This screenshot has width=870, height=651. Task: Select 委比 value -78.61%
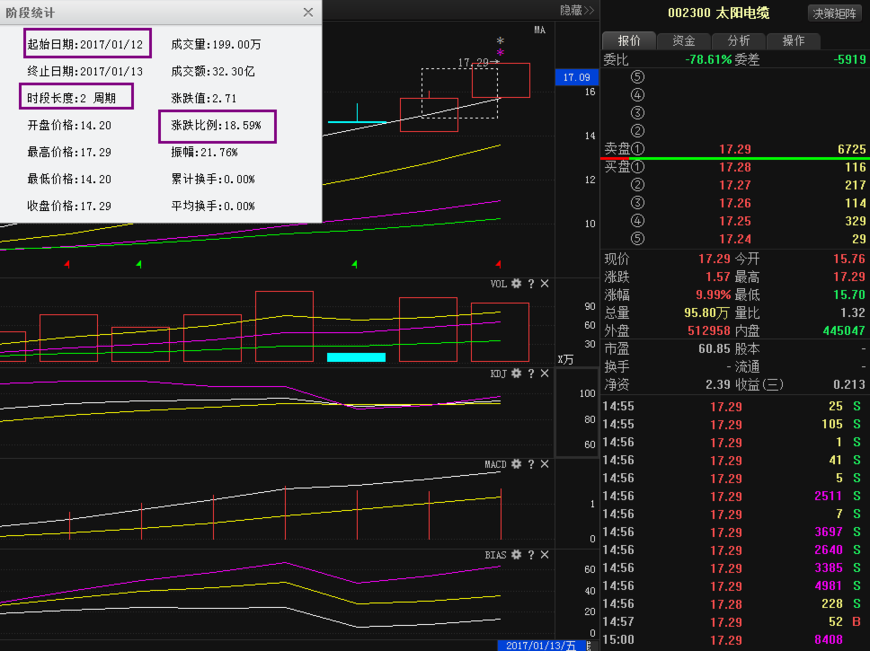[x=709, y=59]
